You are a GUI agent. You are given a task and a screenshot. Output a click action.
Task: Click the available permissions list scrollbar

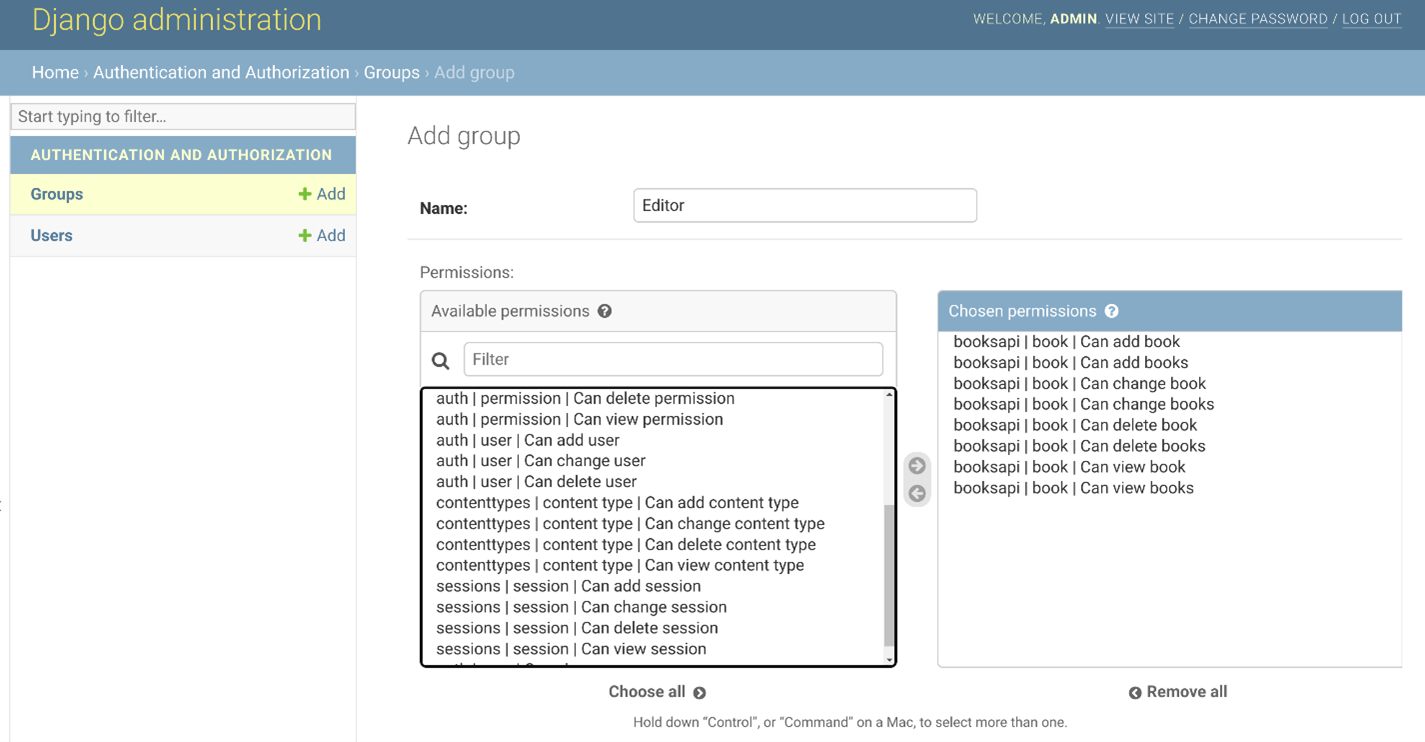[889, 575]
